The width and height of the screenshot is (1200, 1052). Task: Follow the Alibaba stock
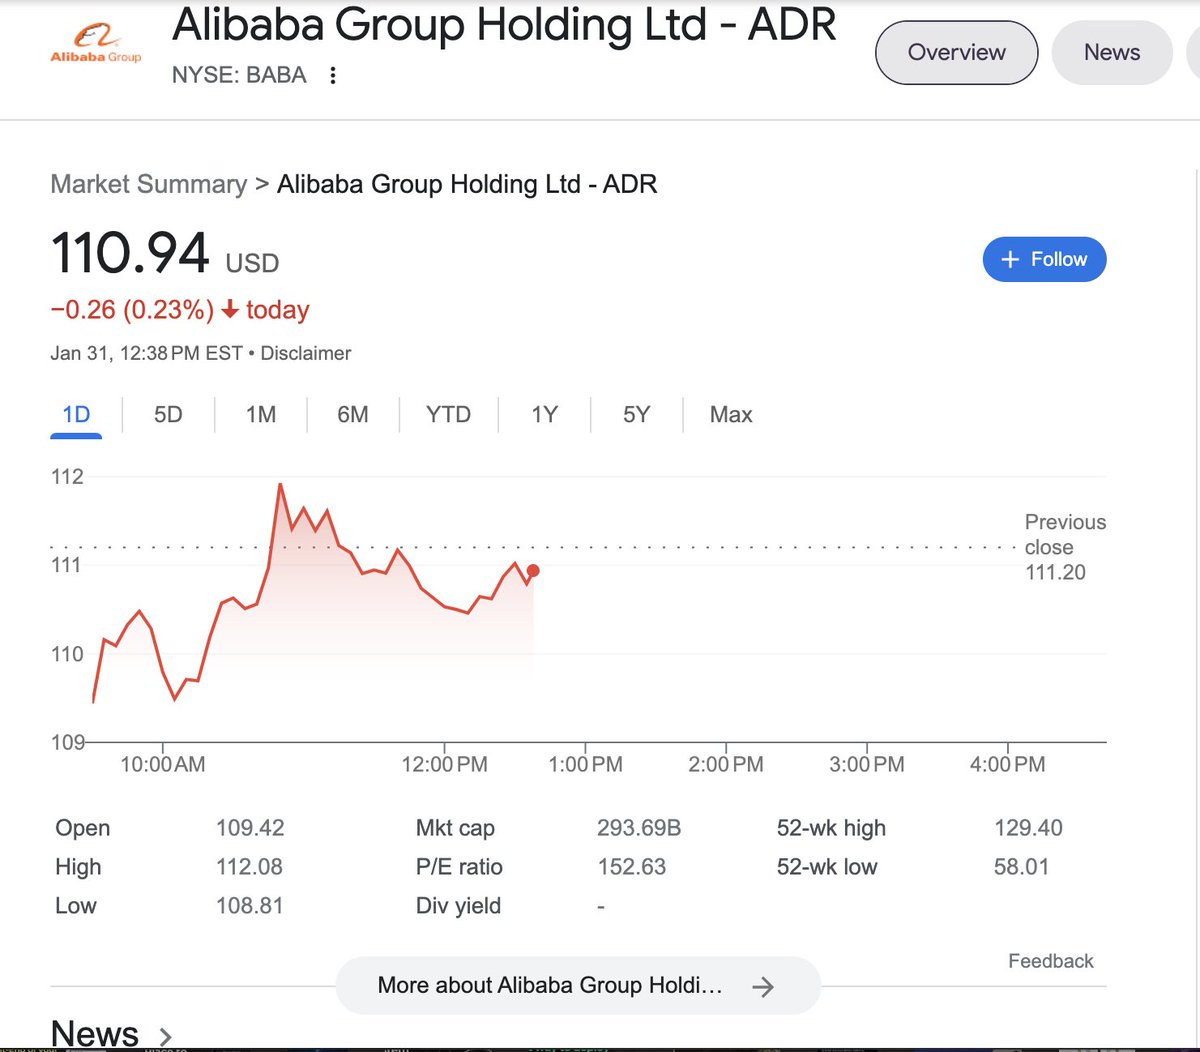tap(1044, 260)
